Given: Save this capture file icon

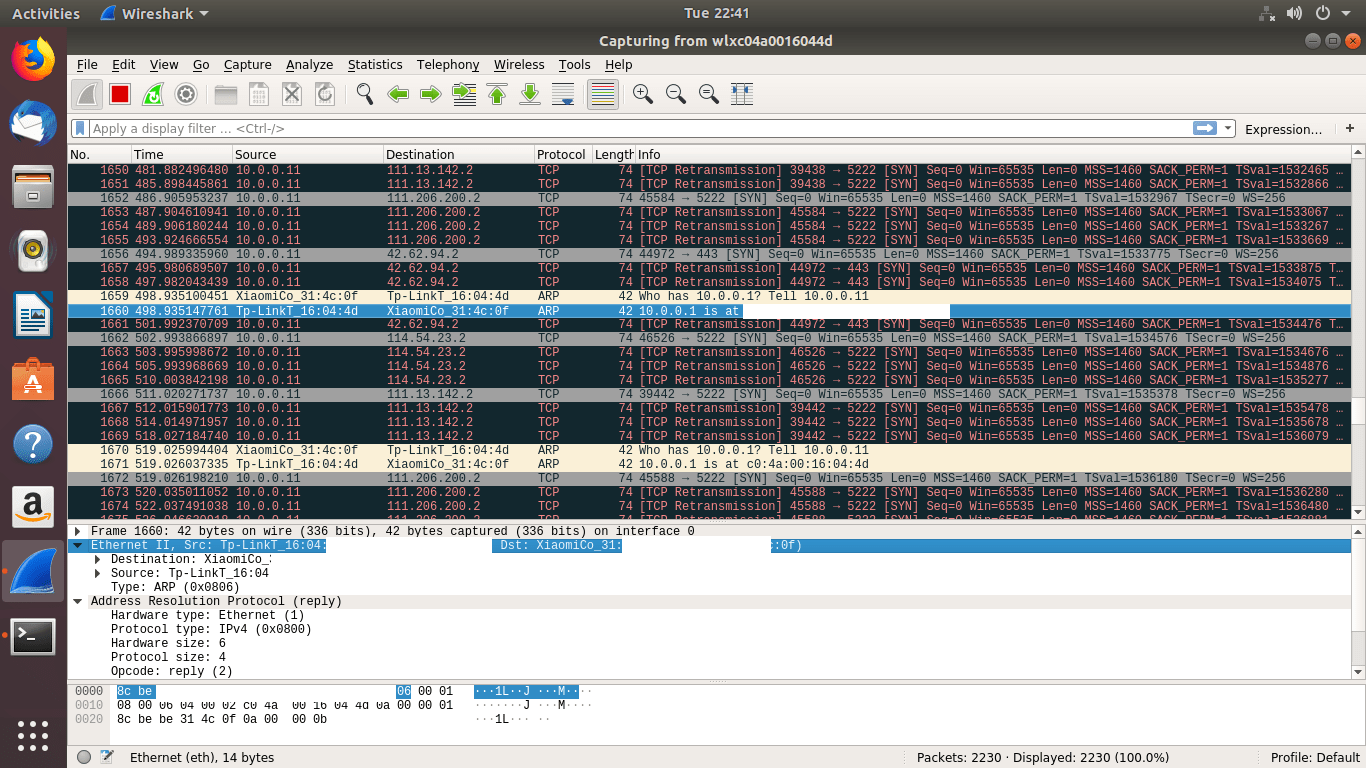Looking at the screenshot, I should tap(259, 94).
